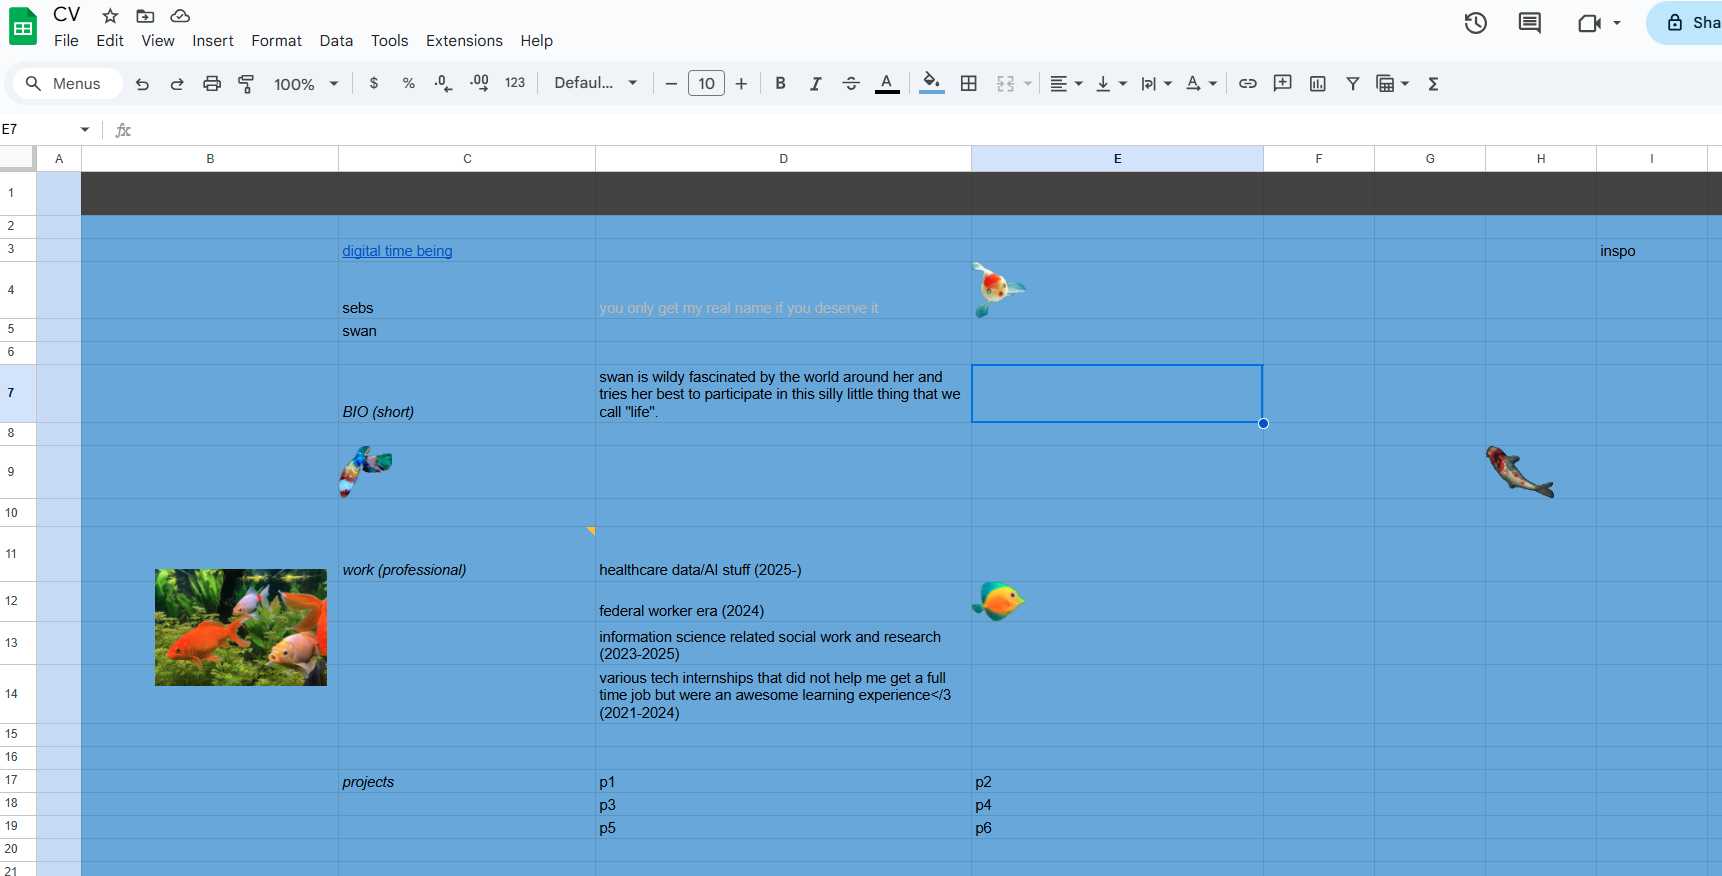This screenshot has width=1722, height=876.
Task: Click the print icon
Action: 211,84
